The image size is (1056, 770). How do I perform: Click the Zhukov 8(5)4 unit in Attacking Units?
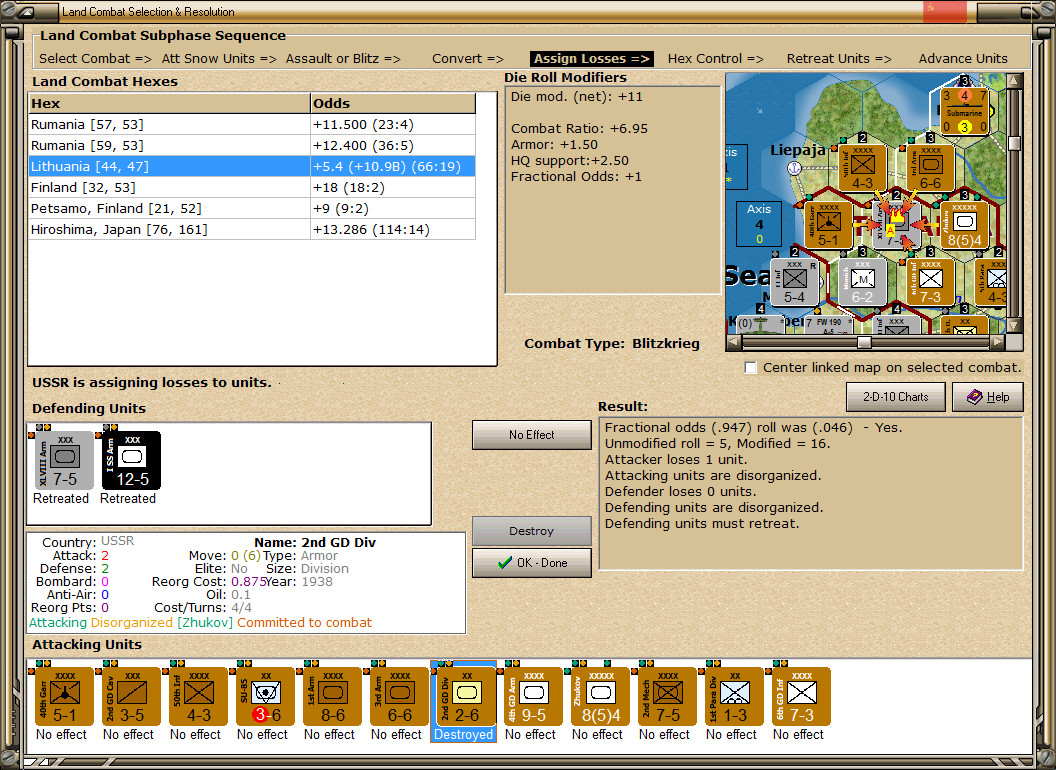(x=600, y=695)
